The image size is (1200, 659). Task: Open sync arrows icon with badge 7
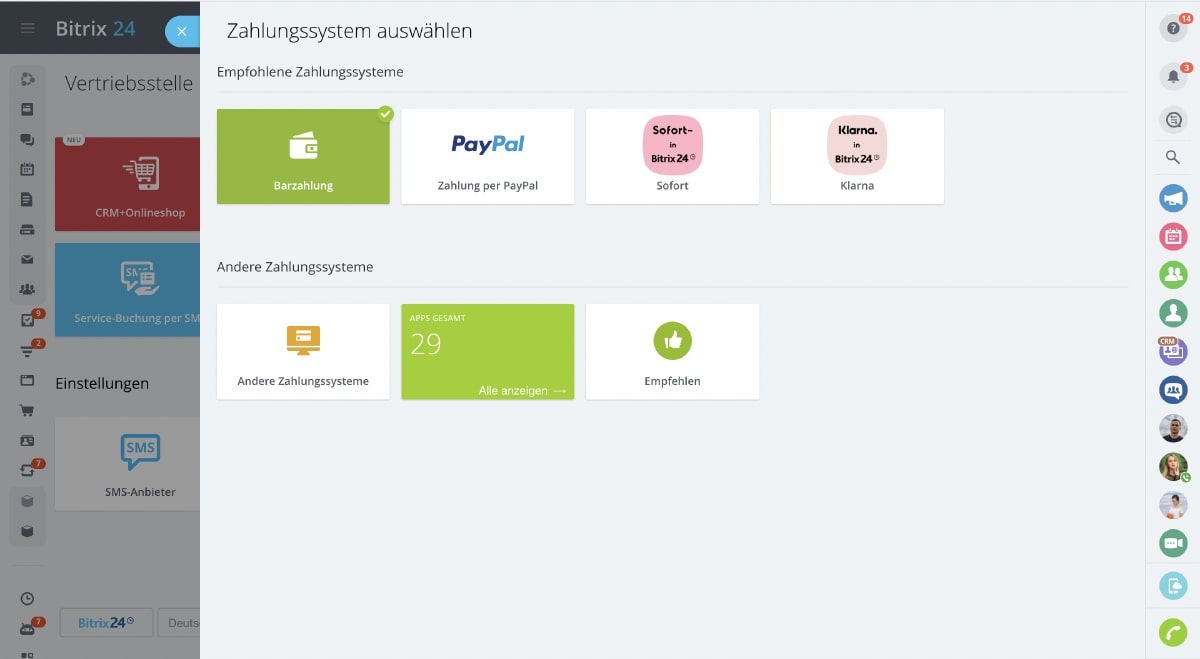pyautogui.click(x=28, y=470)
